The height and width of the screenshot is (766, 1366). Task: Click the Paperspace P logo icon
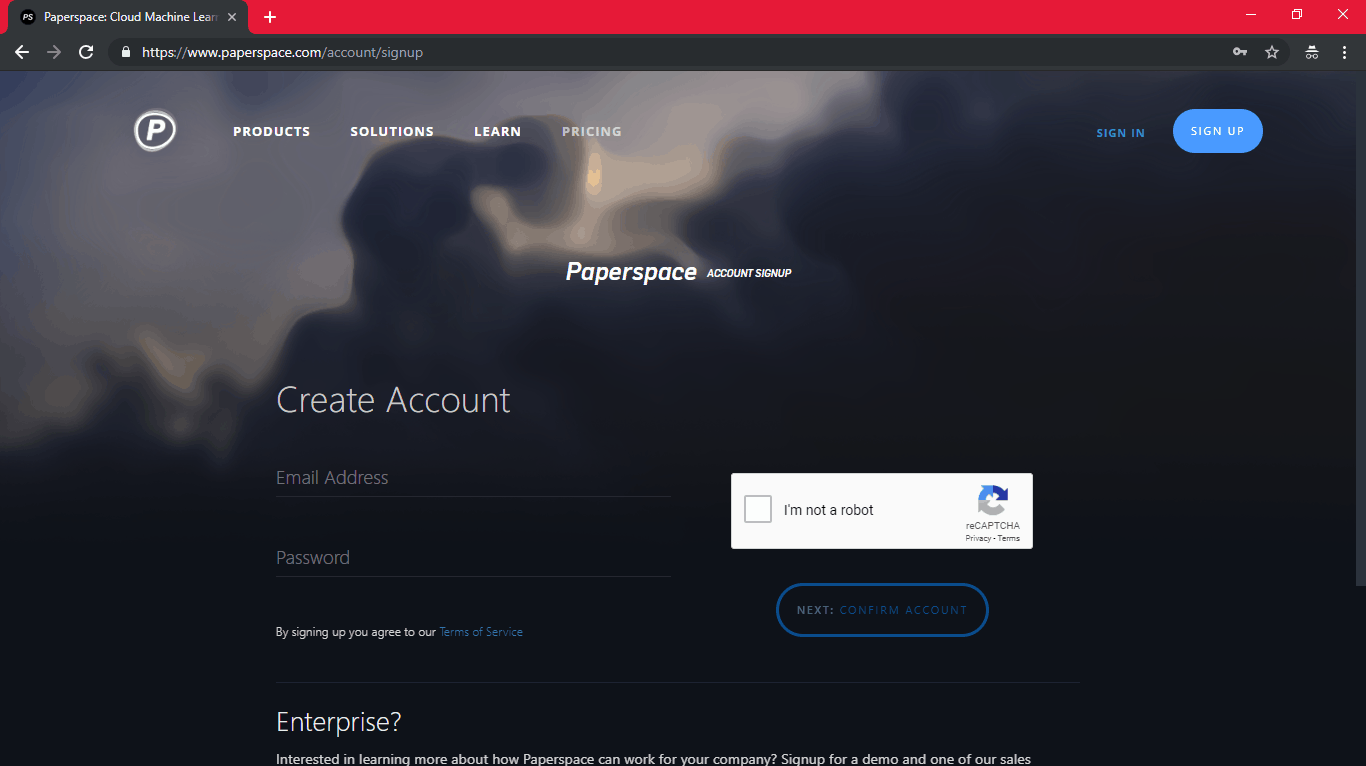point(155,131)
